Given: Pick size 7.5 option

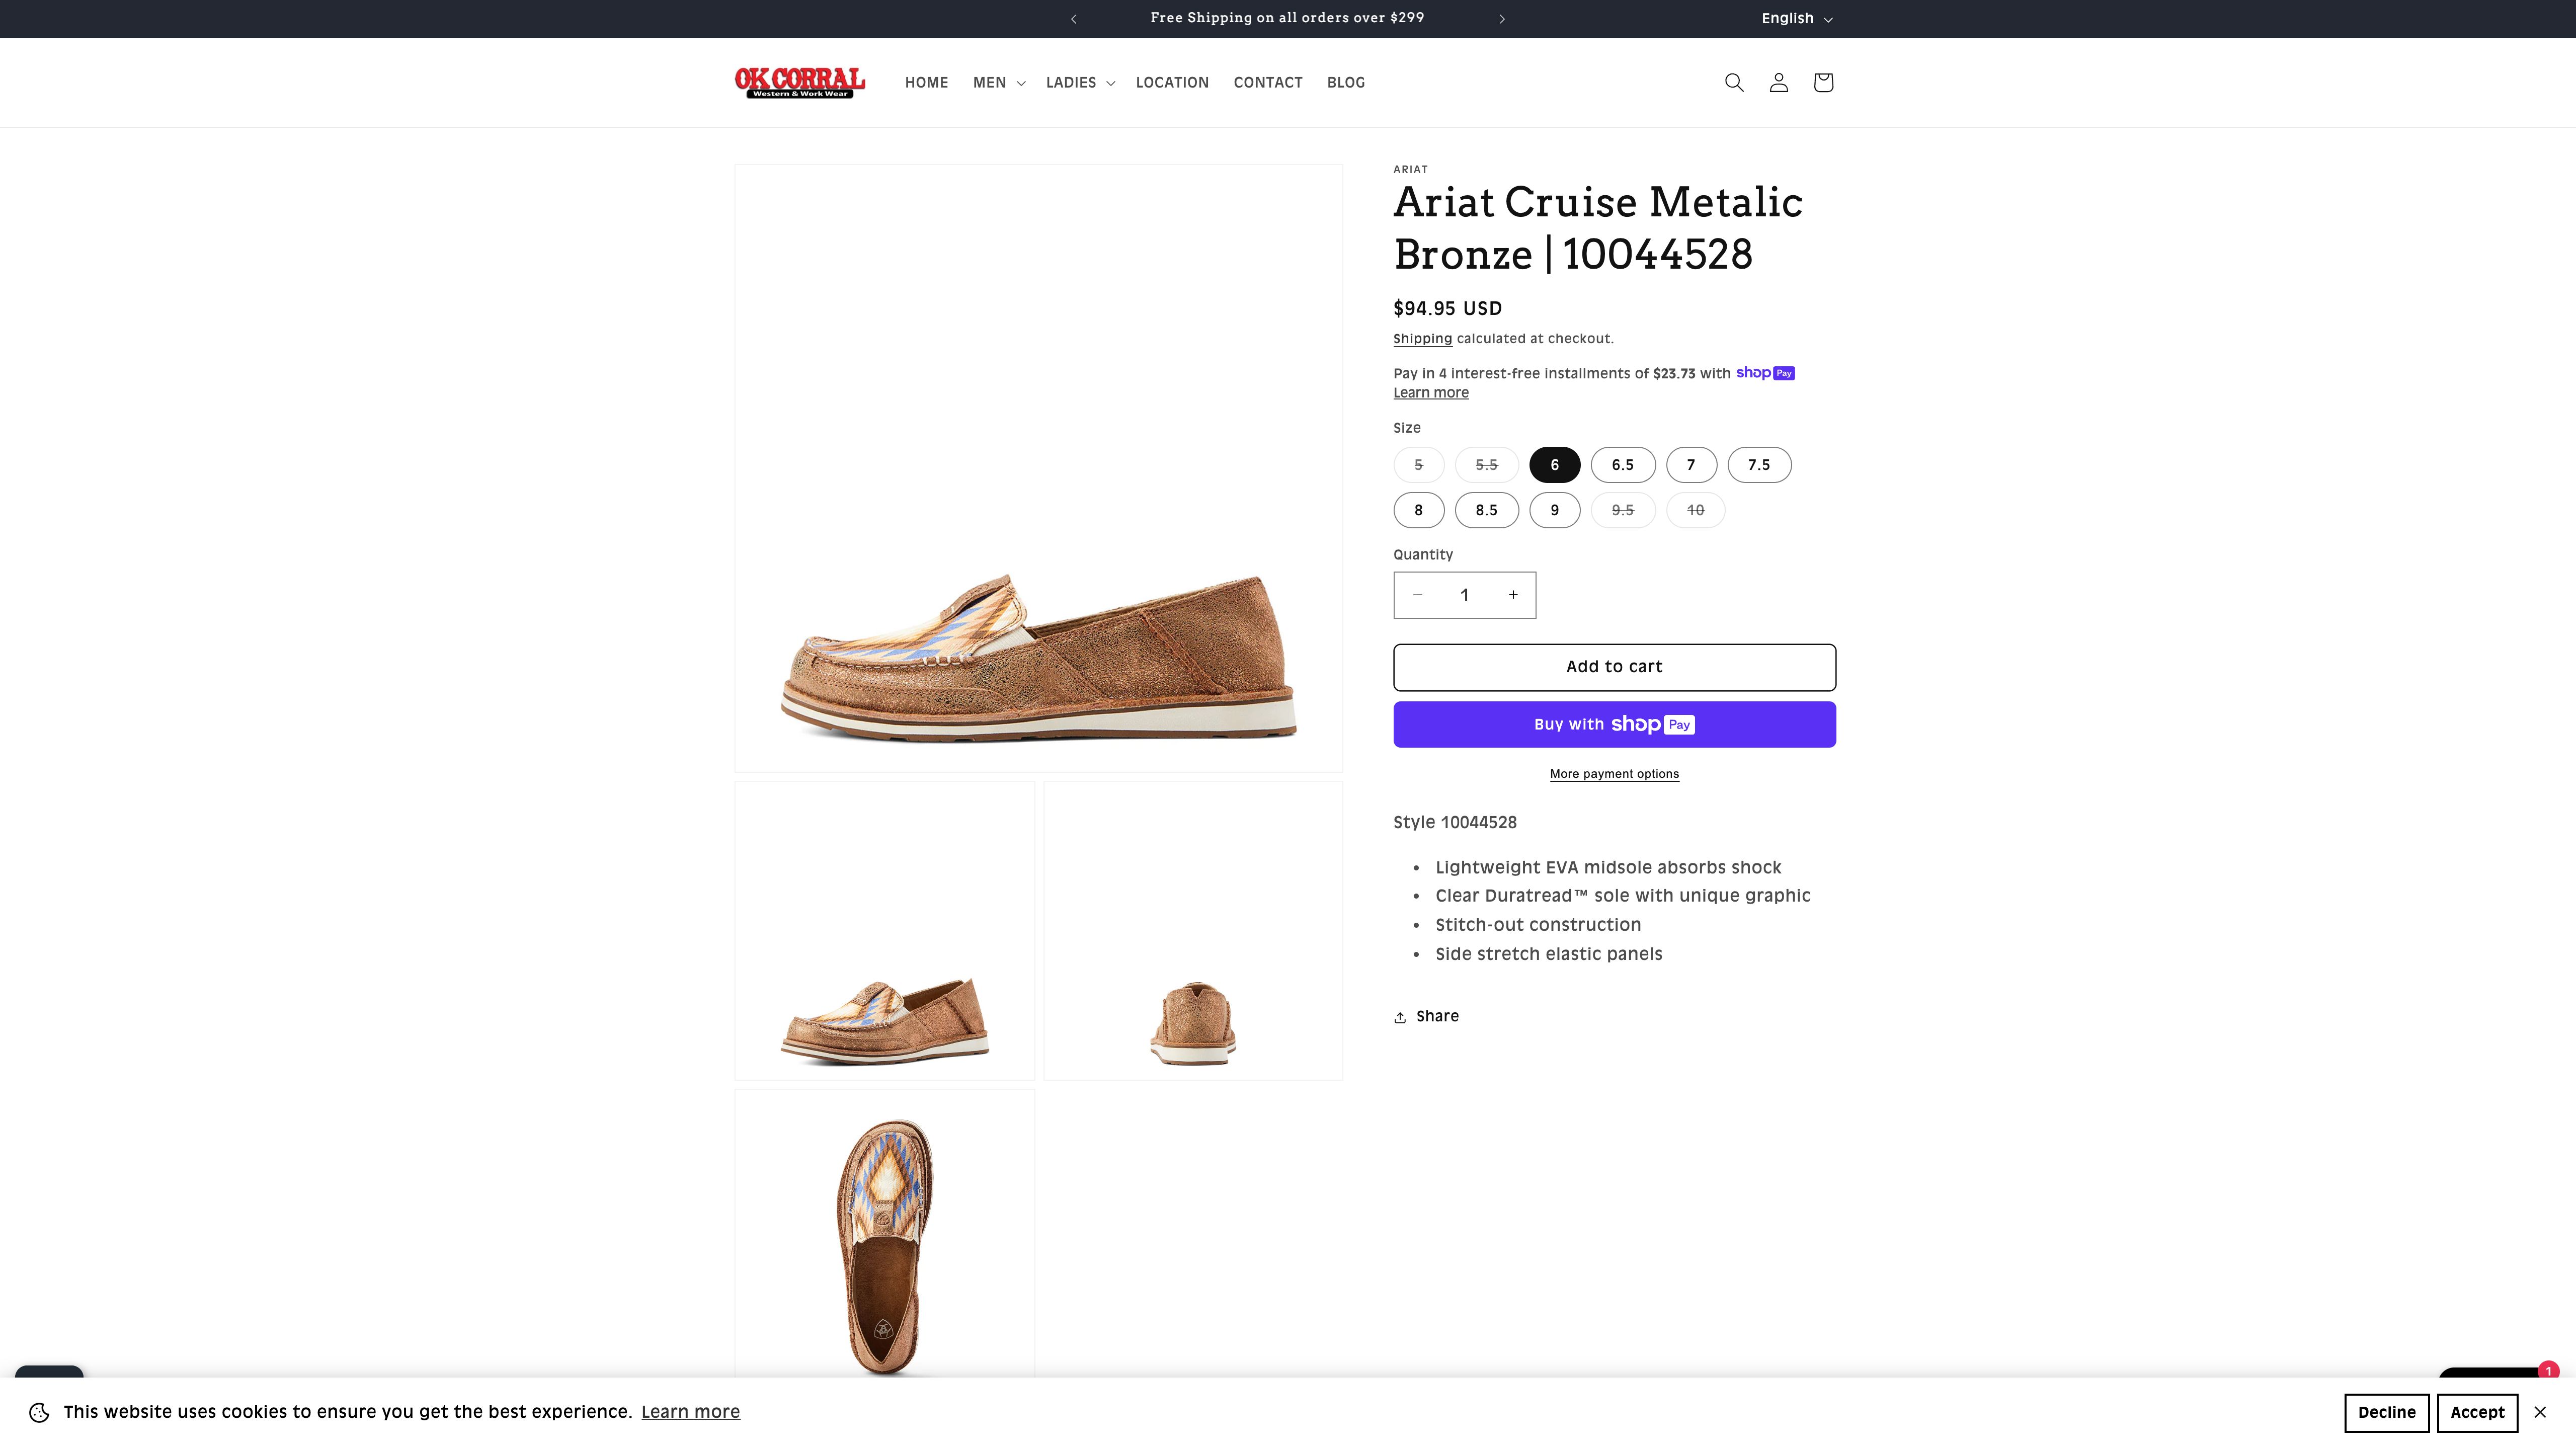Looking at the screenshot, I should [x=1758, y=465].
